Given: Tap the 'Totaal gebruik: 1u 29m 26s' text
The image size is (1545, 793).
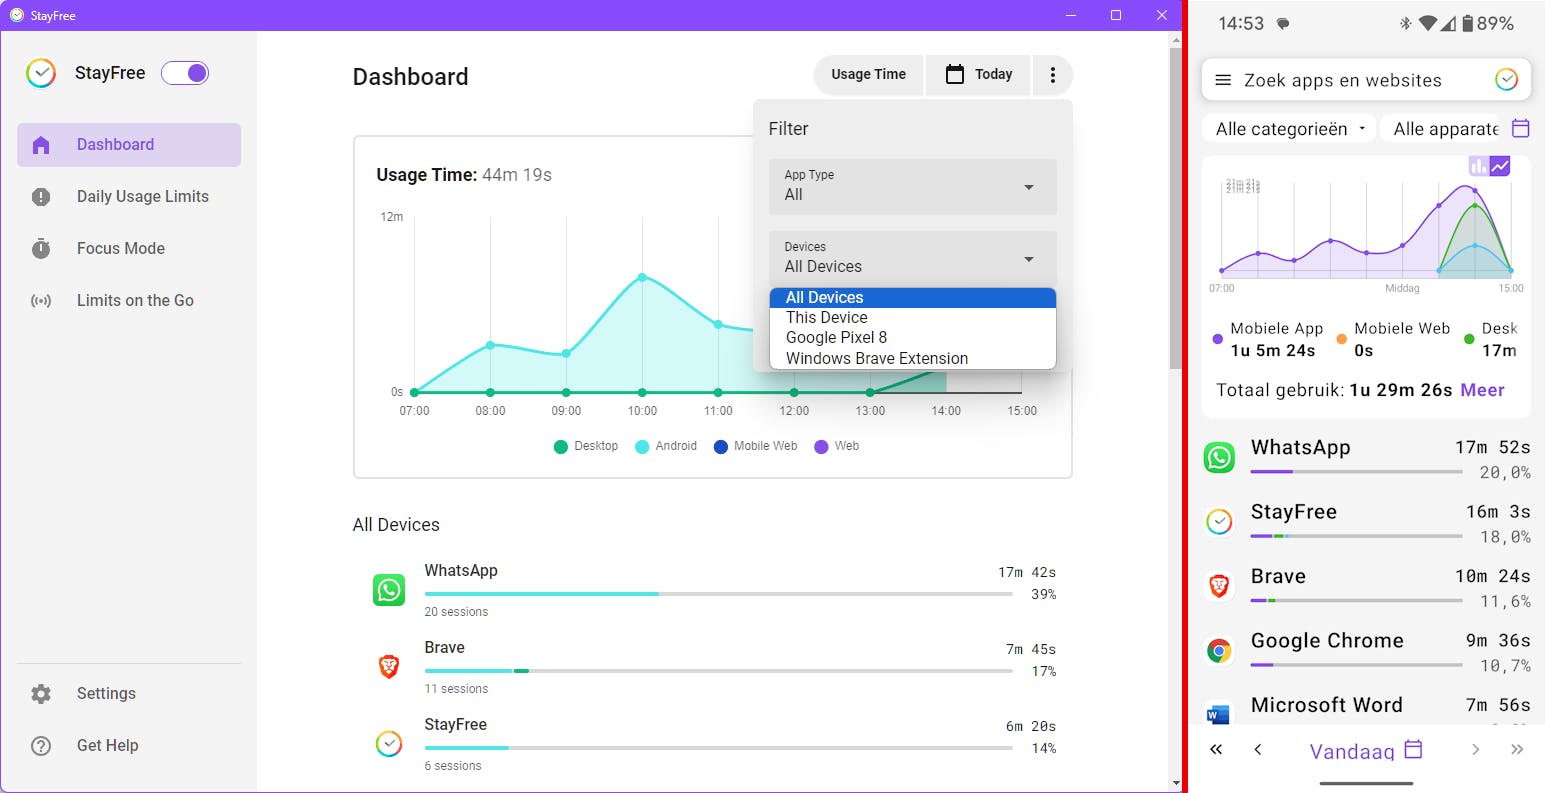Looking at the screenshot, I should point(1334,390).
